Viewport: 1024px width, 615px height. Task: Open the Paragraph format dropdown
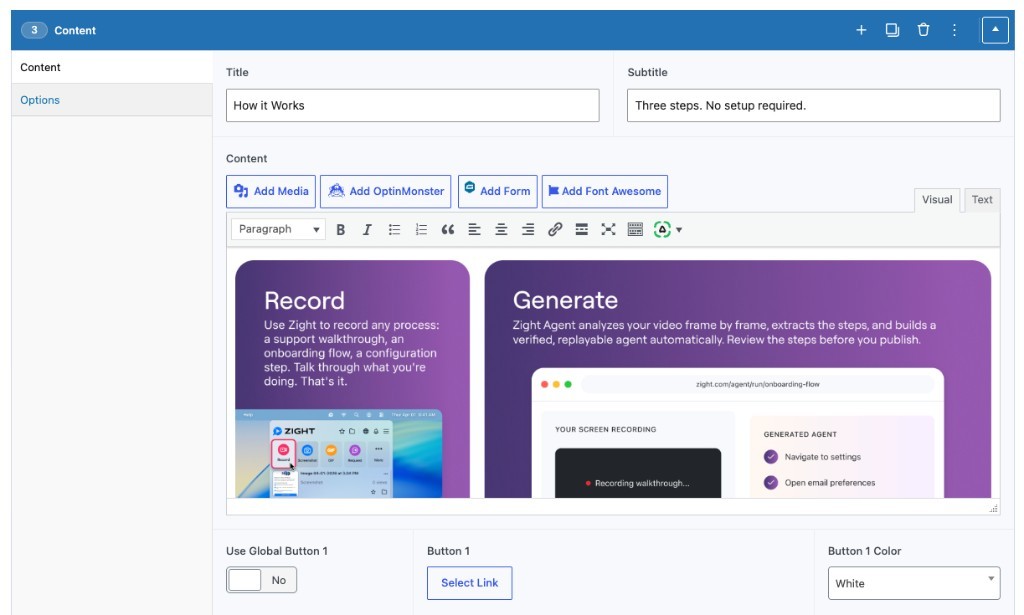278,229
